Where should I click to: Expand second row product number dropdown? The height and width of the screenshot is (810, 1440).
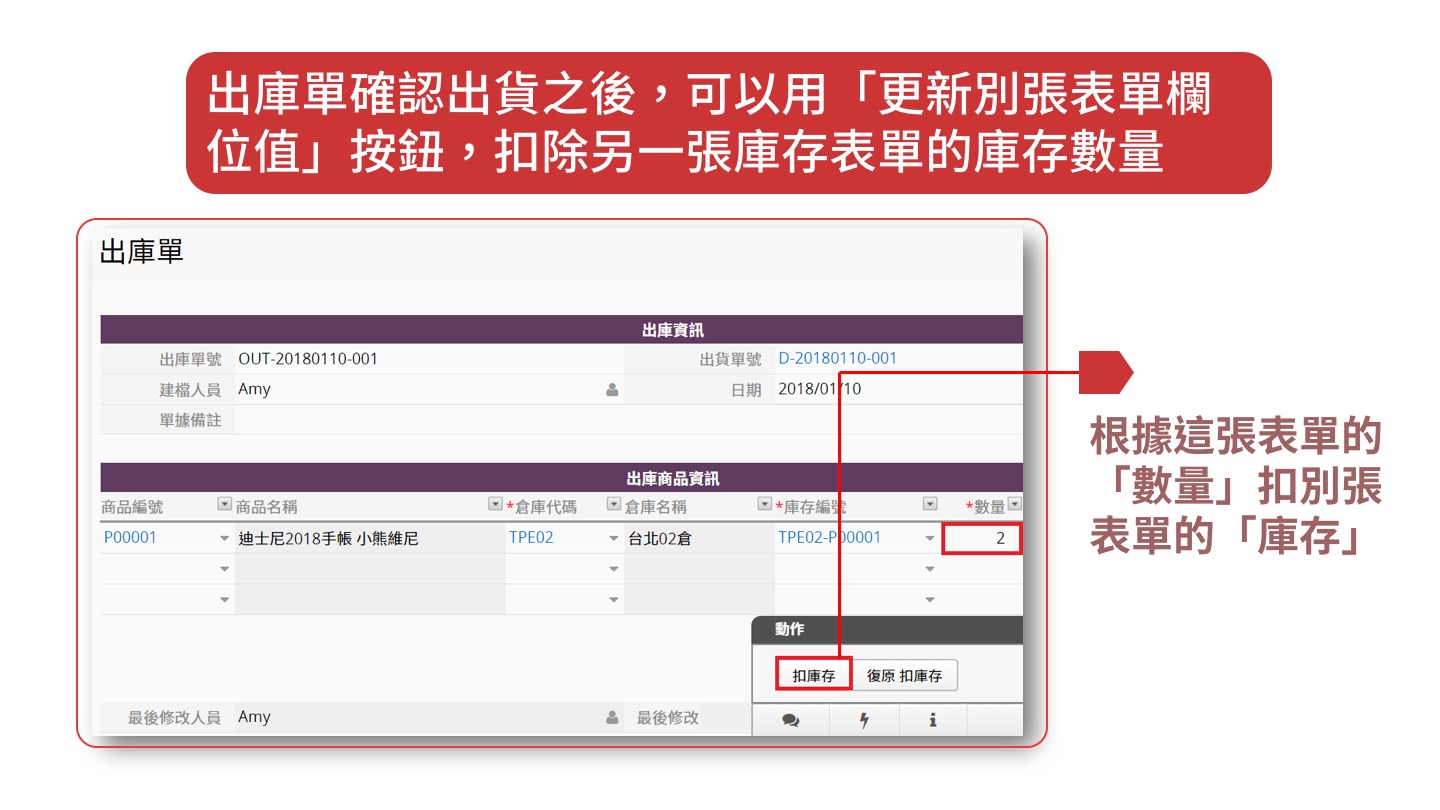[224, 569]
